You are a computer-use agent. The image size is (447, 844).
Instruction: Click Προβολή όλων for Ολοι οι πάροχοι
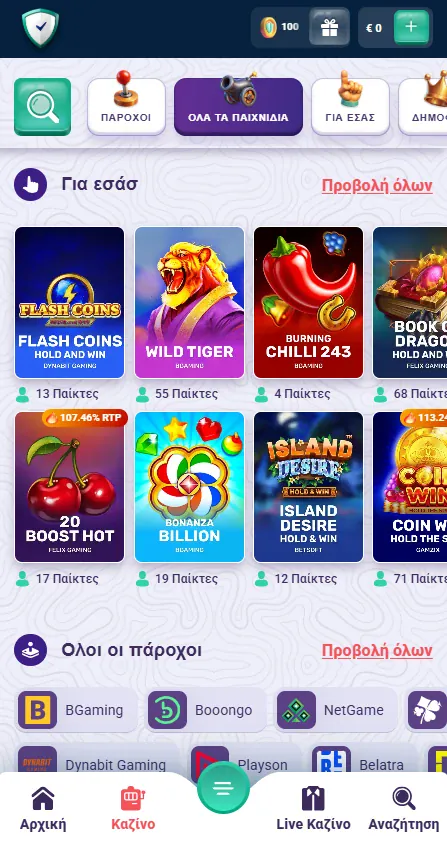377,651
